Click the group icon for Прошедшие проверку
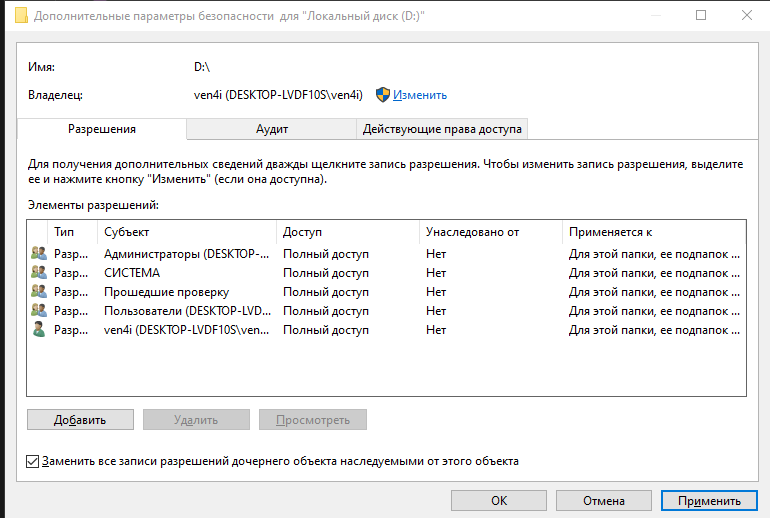 click(x=39, y=292)
